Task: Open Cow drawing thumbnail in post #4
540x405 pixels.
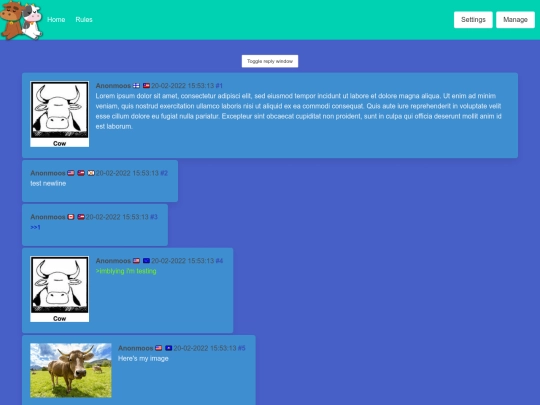Action: click(60, 289)
